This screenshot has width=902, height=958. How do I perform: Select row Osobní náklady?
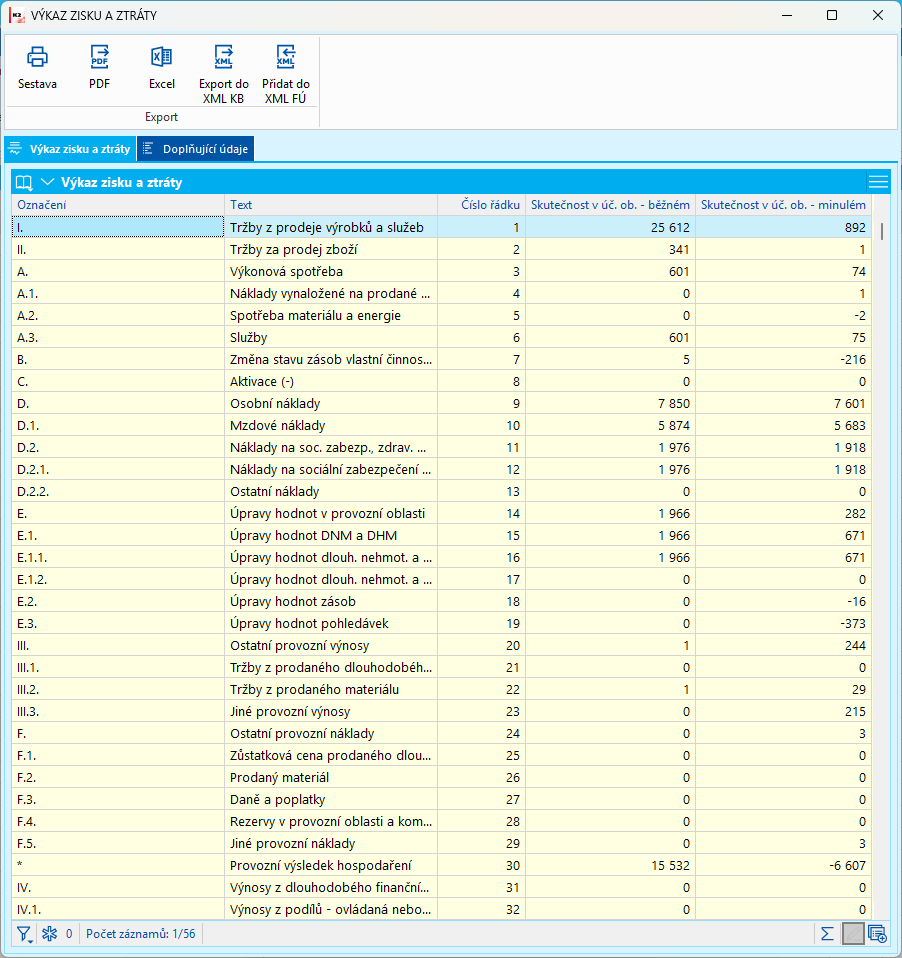(x=441, y=403)
